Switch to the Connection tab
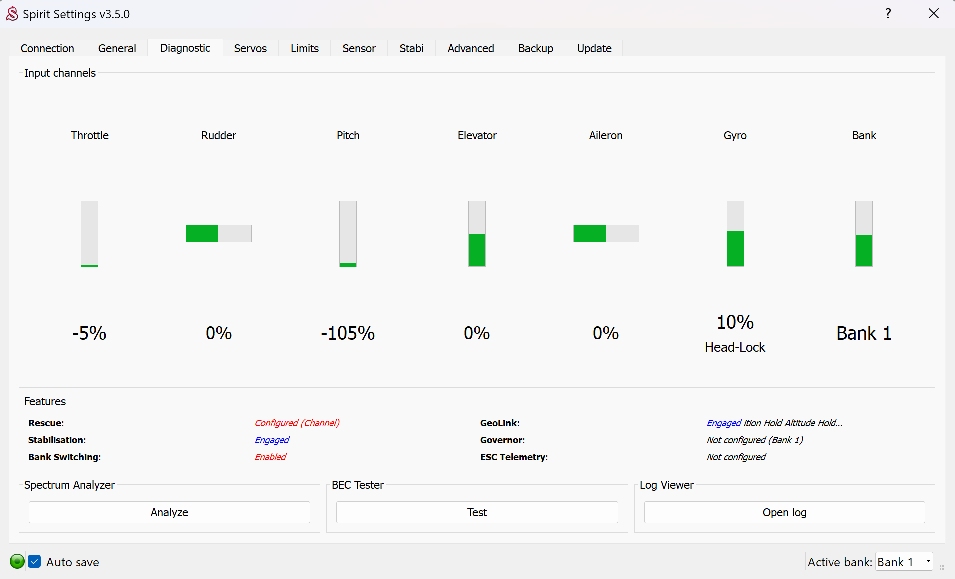Image resolution: width=955 pixels, height=579 pixels. [x=47, y=48]
